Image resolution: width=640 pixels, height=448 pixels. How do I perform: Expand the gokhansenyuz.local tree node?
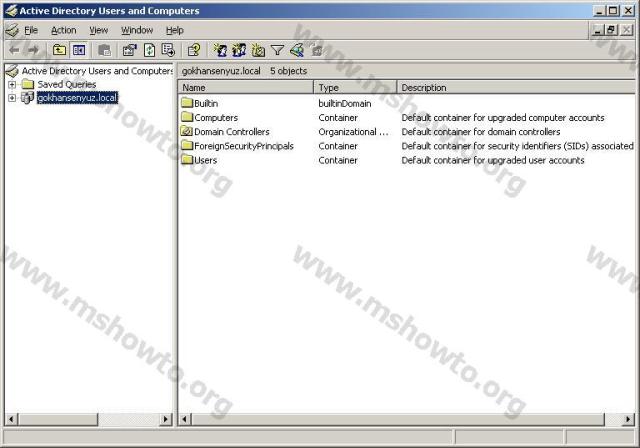pos(12,98)
